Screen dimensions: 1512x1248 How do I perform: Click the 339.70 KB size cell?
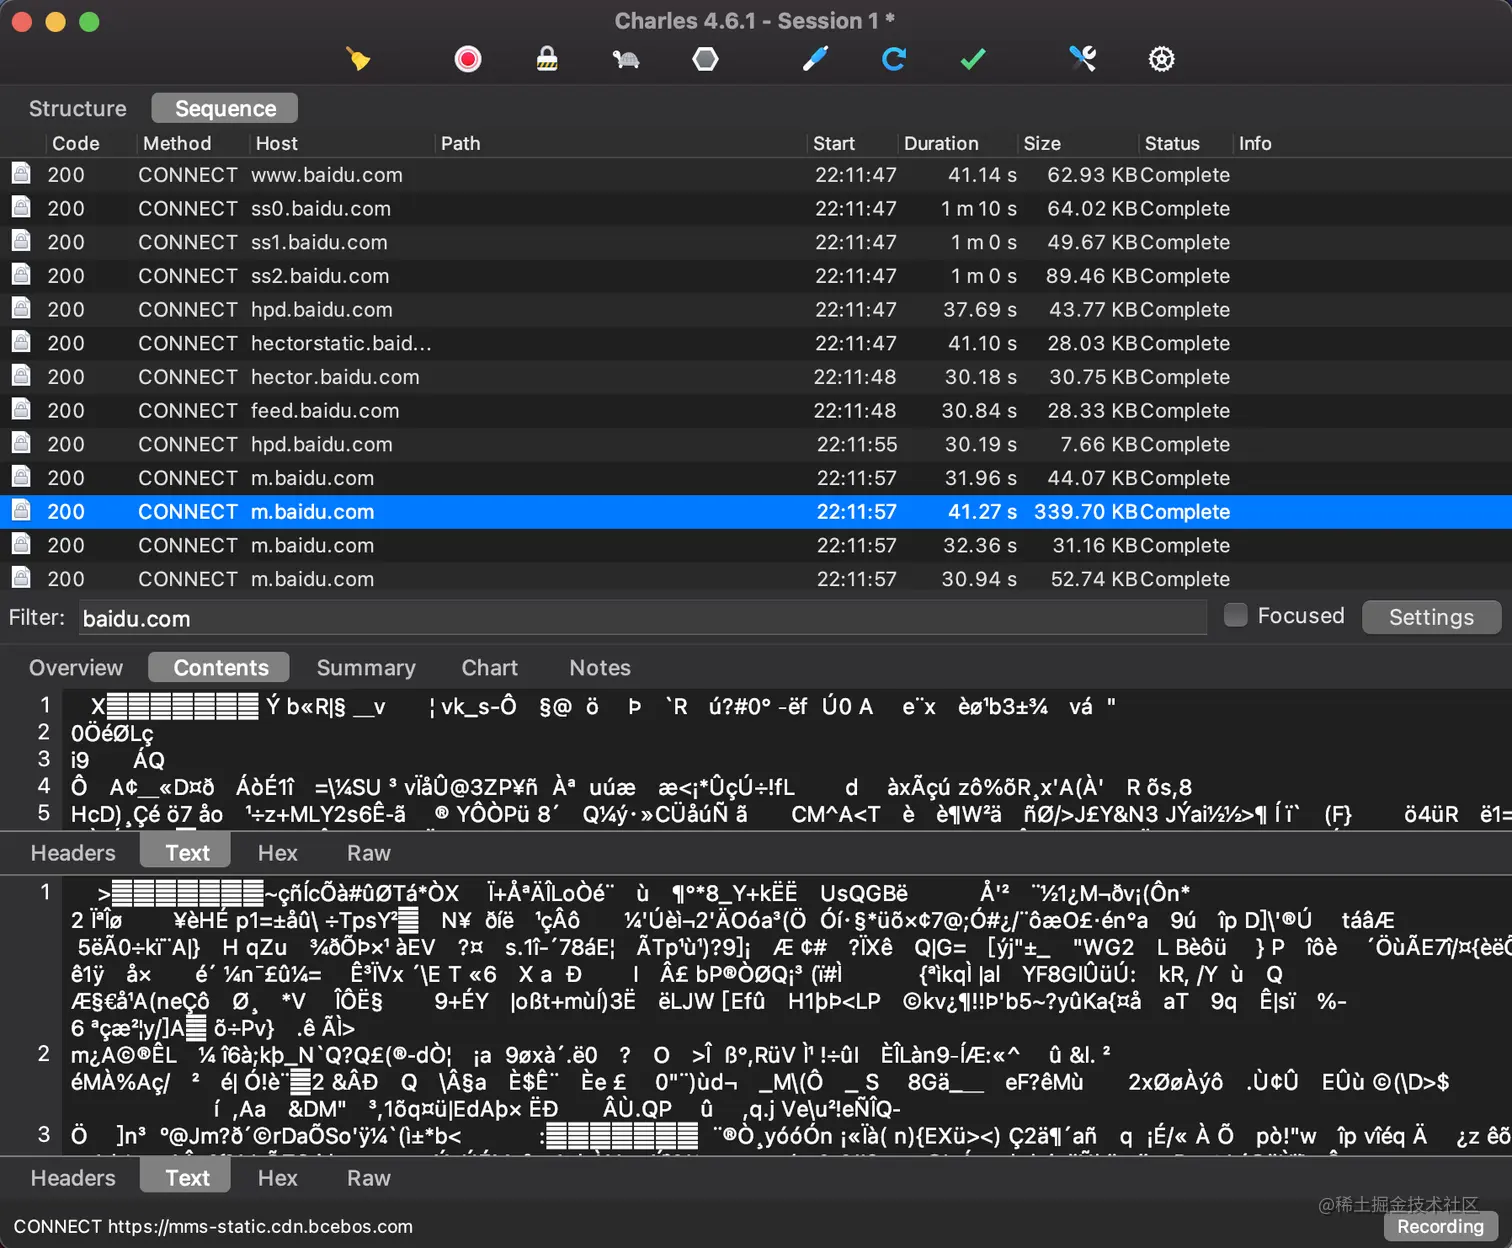click(1085, 511)
